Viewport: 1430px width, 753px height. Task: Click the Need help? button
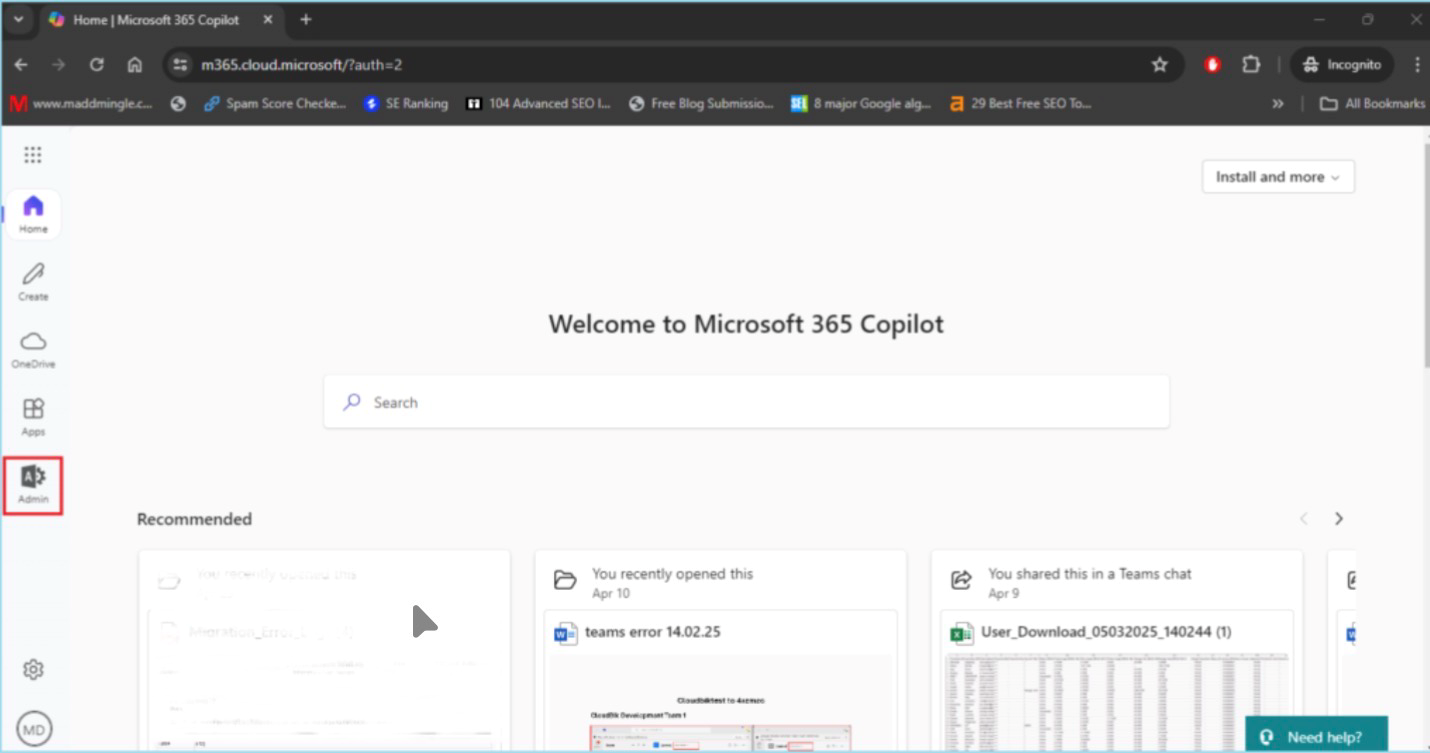pyautogui.click(x=1316, y=736)
